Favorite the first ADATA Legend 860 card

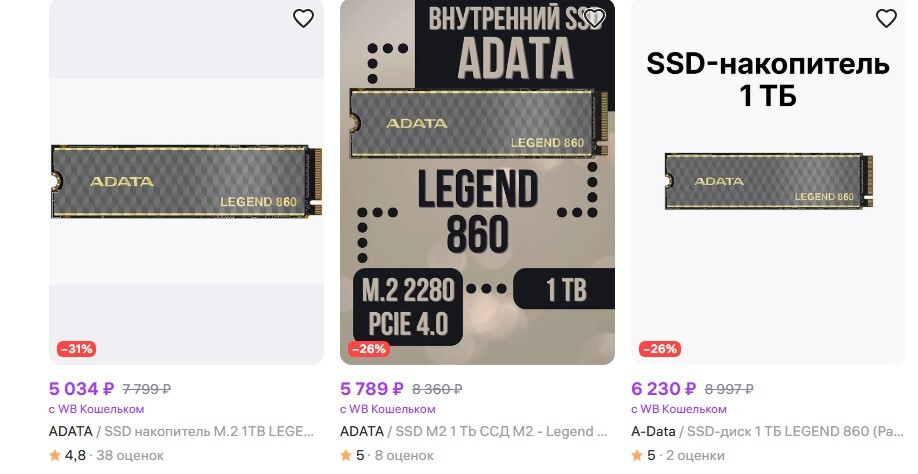303,18
